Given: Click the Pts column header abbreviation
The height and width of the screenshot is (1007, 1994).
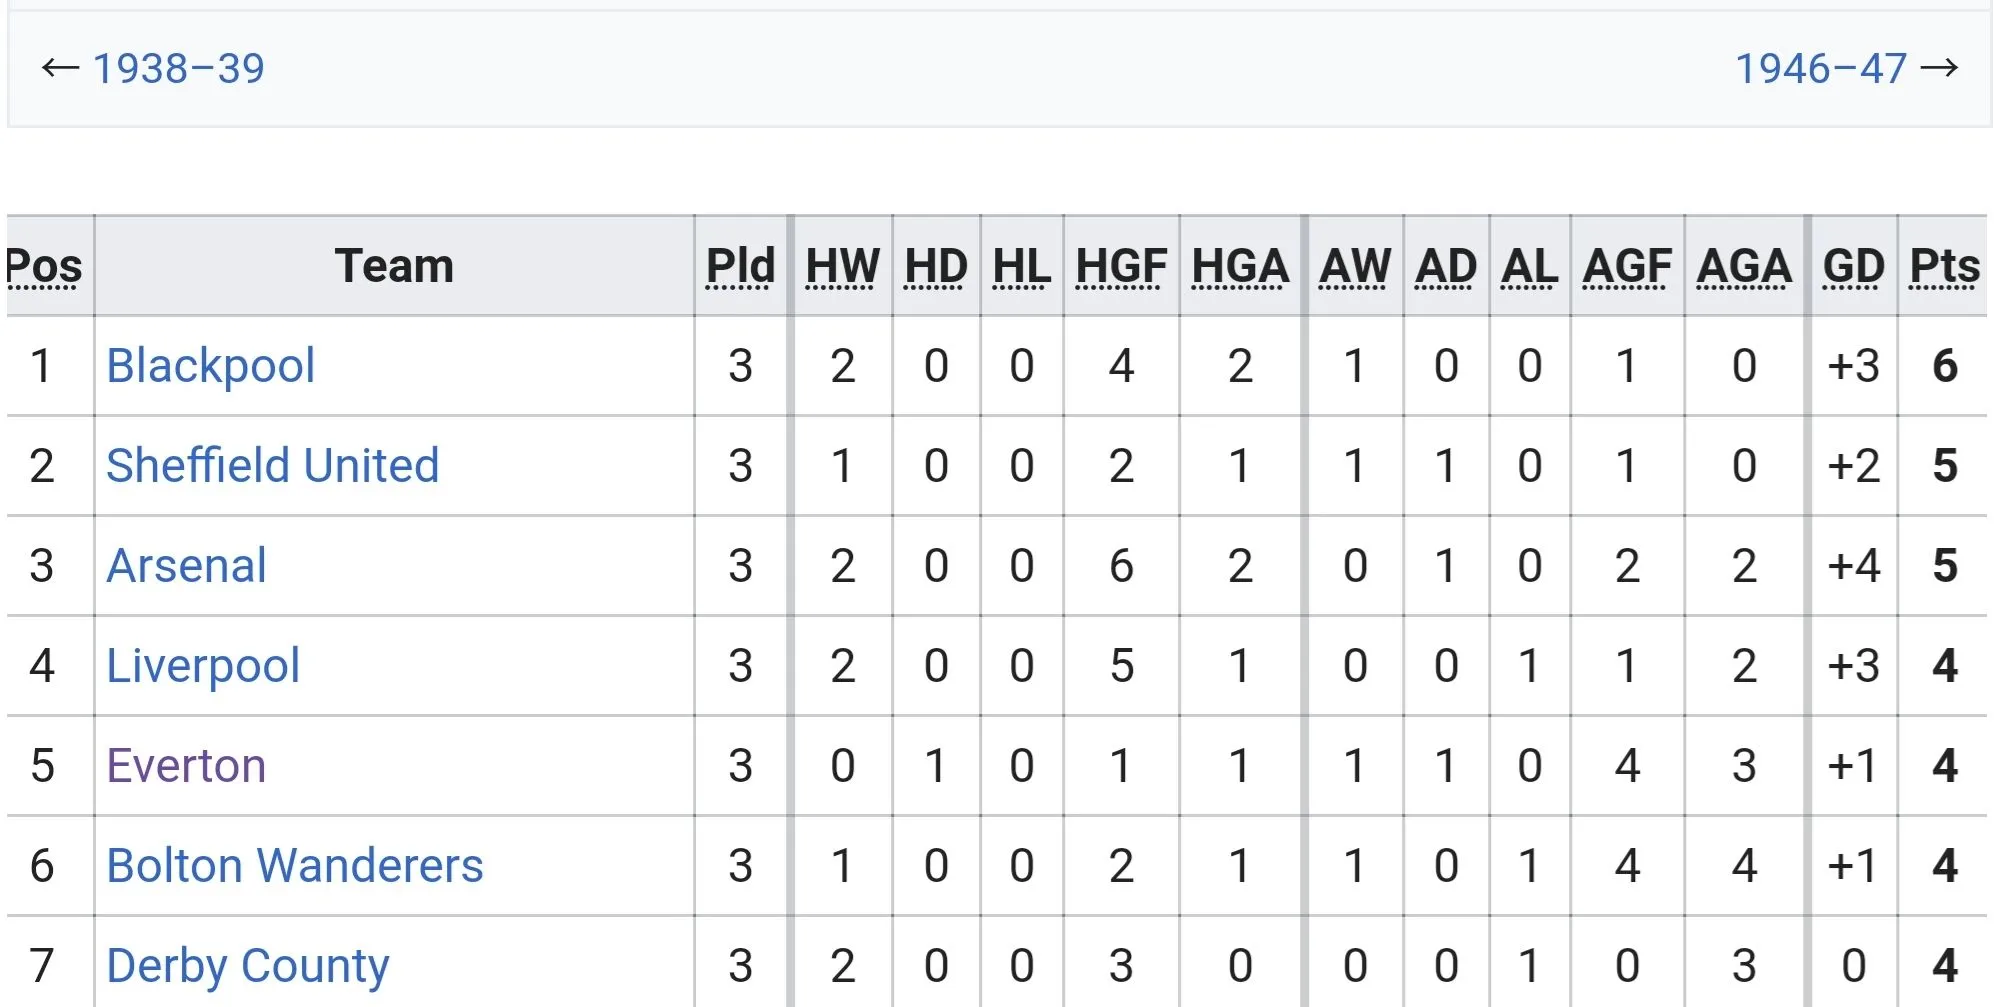Looking at the screenshot, I should [1944, 267].
